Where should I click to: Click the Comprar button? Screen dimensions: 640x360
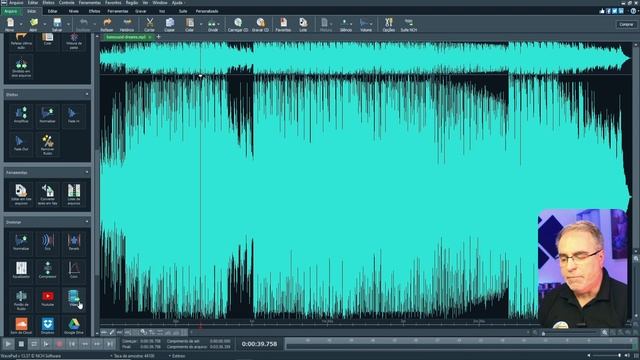[x=626, y=24]
